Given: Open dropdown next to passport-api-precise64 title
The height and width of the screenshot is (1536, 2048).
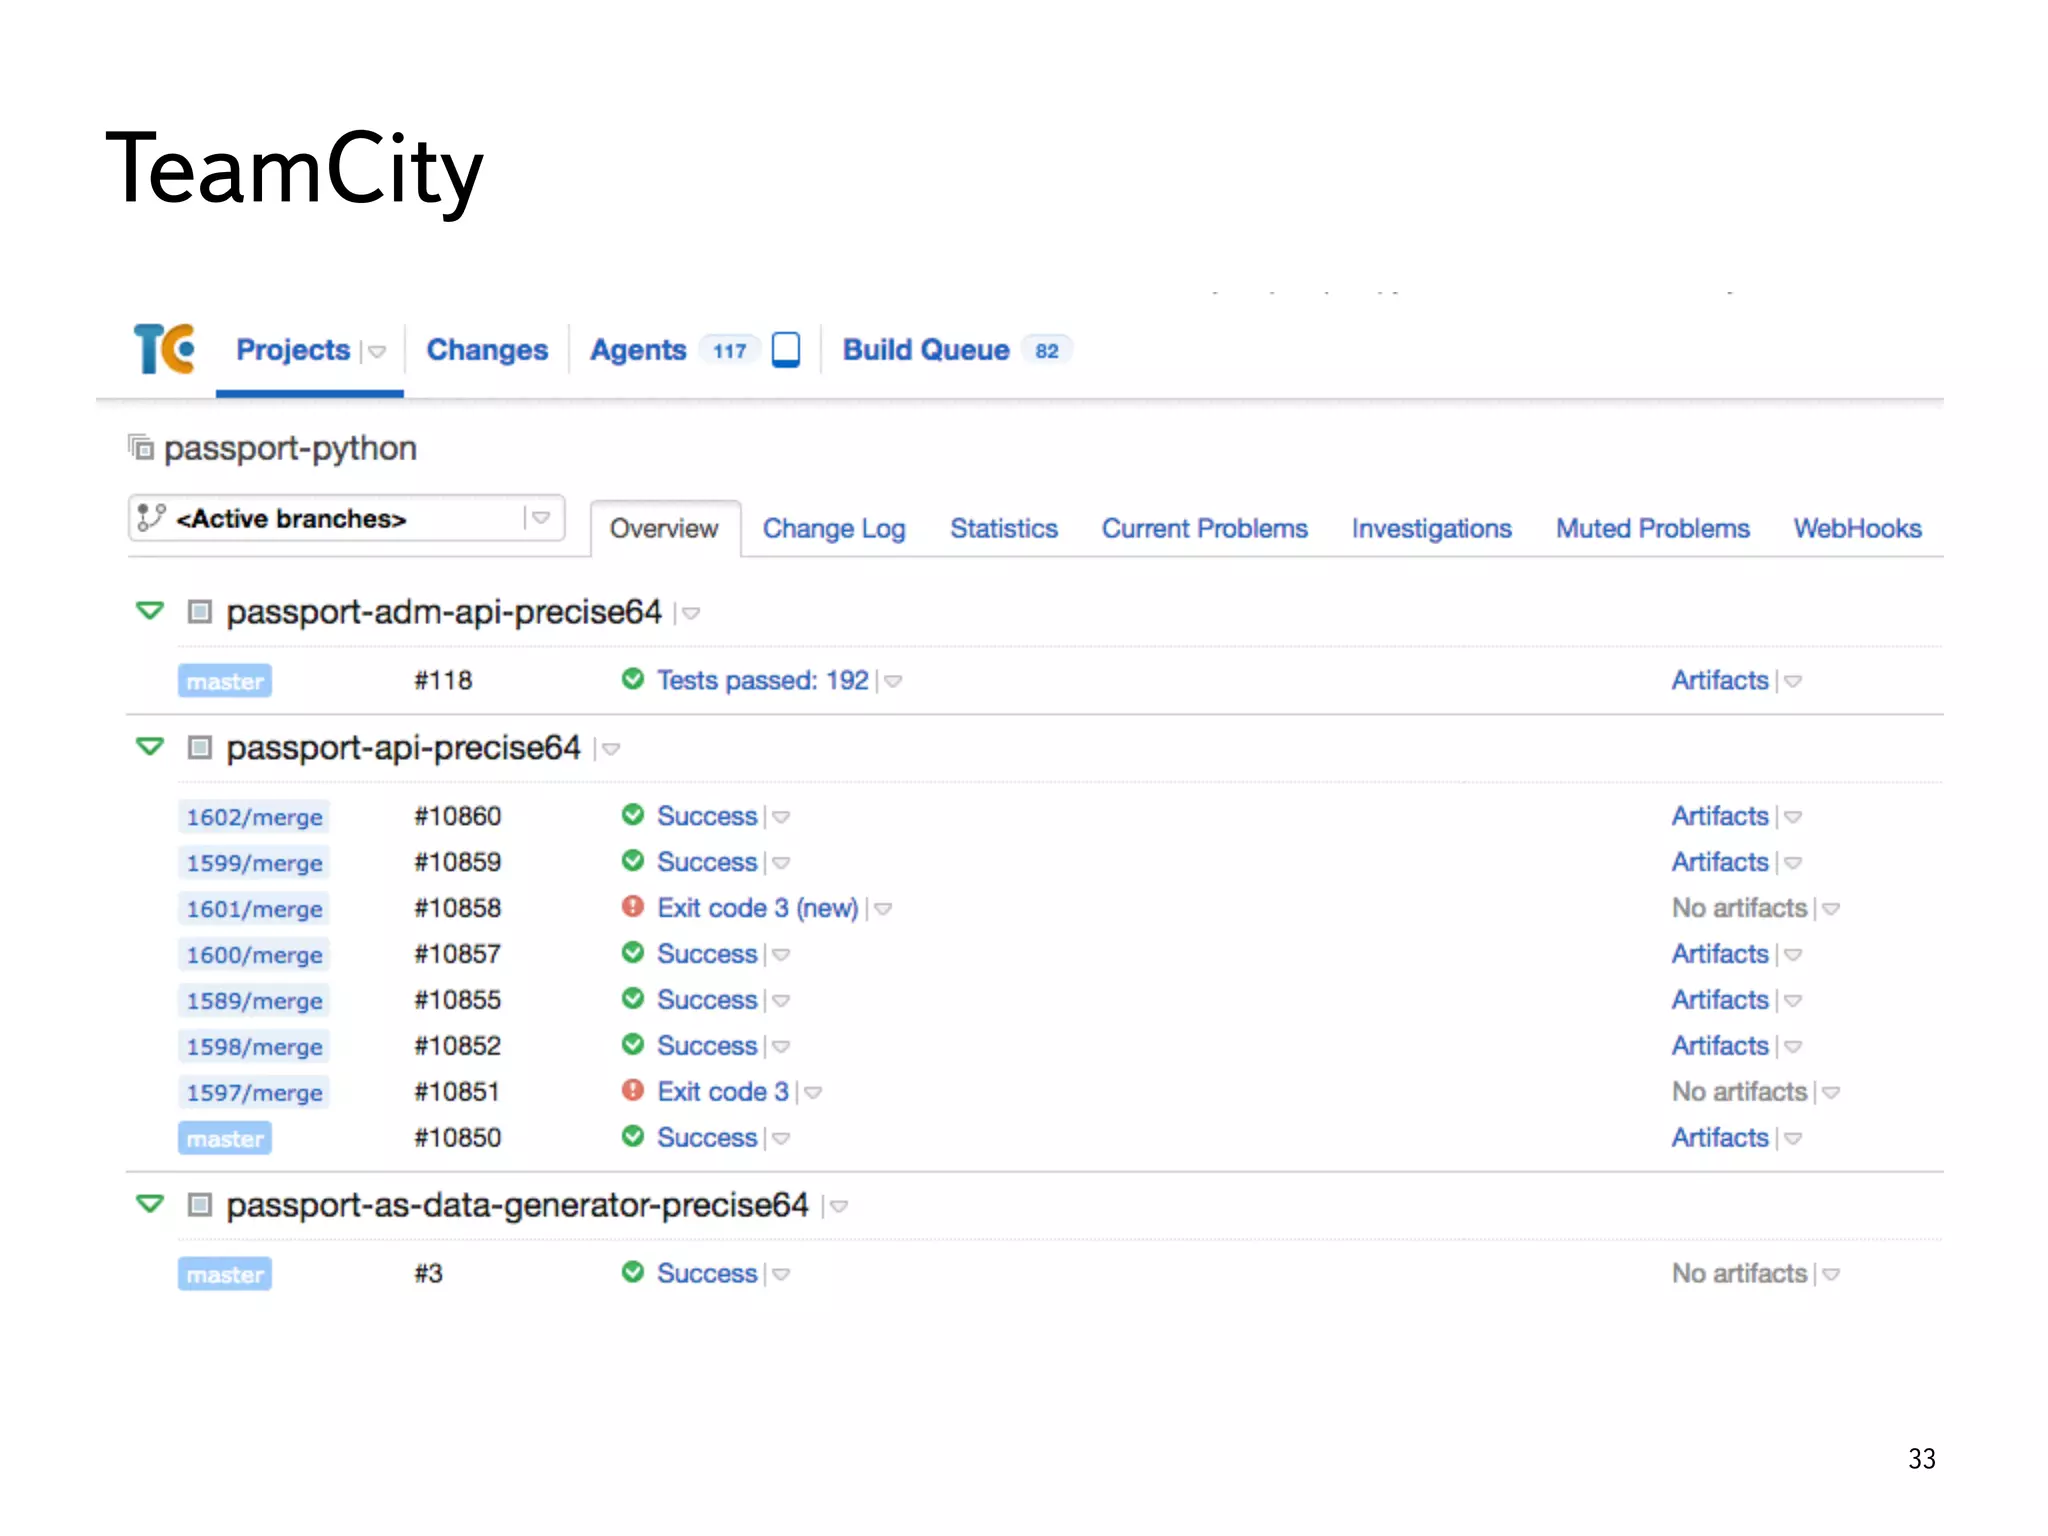Looking at the screenshot, I should tap(611, 750).
